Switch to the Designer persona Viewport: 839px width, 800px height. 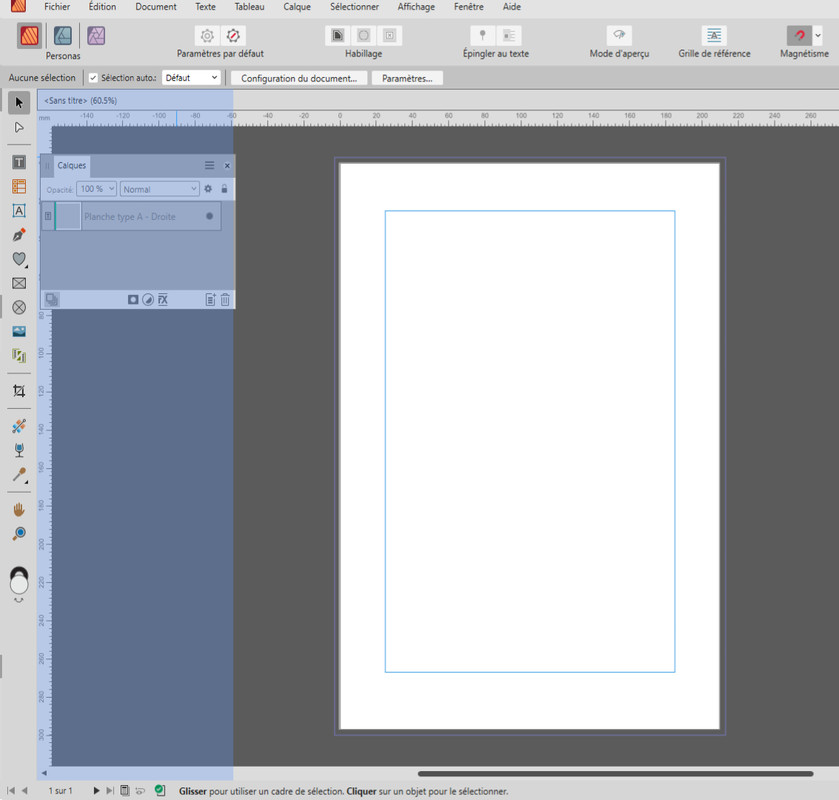(63, 36)
